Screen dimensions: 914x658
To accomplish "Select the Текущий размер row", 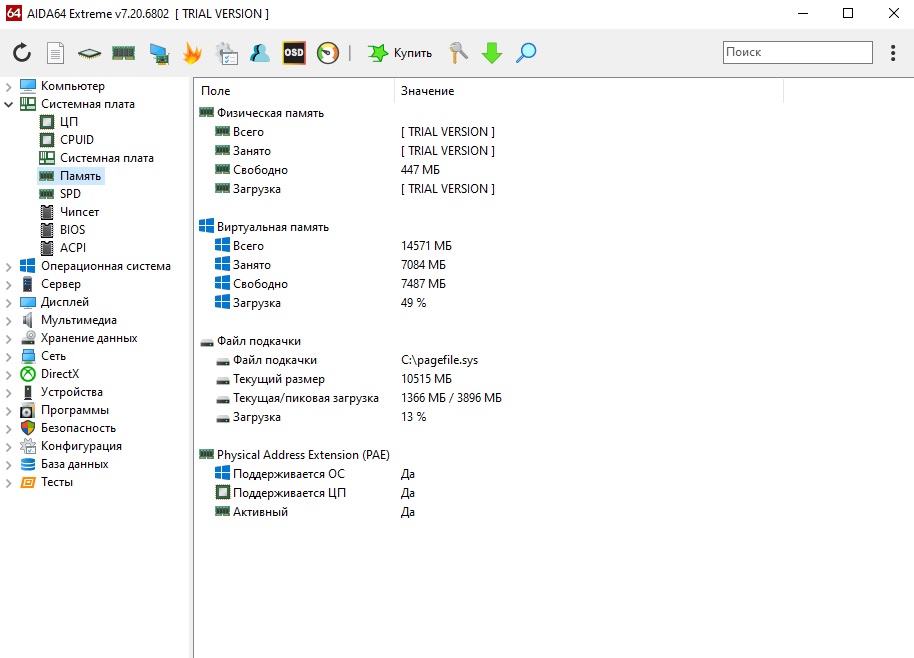I will coord(279,379).
